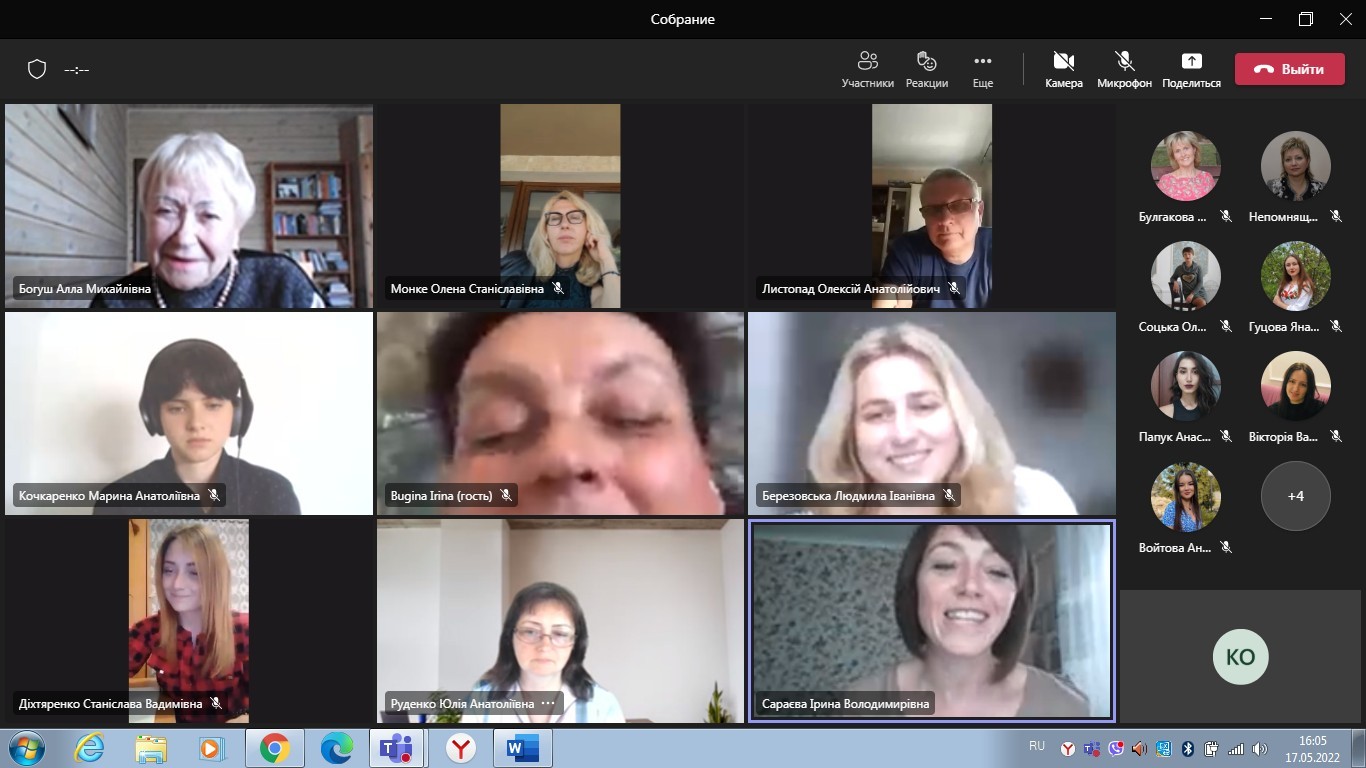Image resolution: width=1366 pixels, height=768 pixels.
Task: Open the Реакции reactions menu
Action: tap(927, 70)
